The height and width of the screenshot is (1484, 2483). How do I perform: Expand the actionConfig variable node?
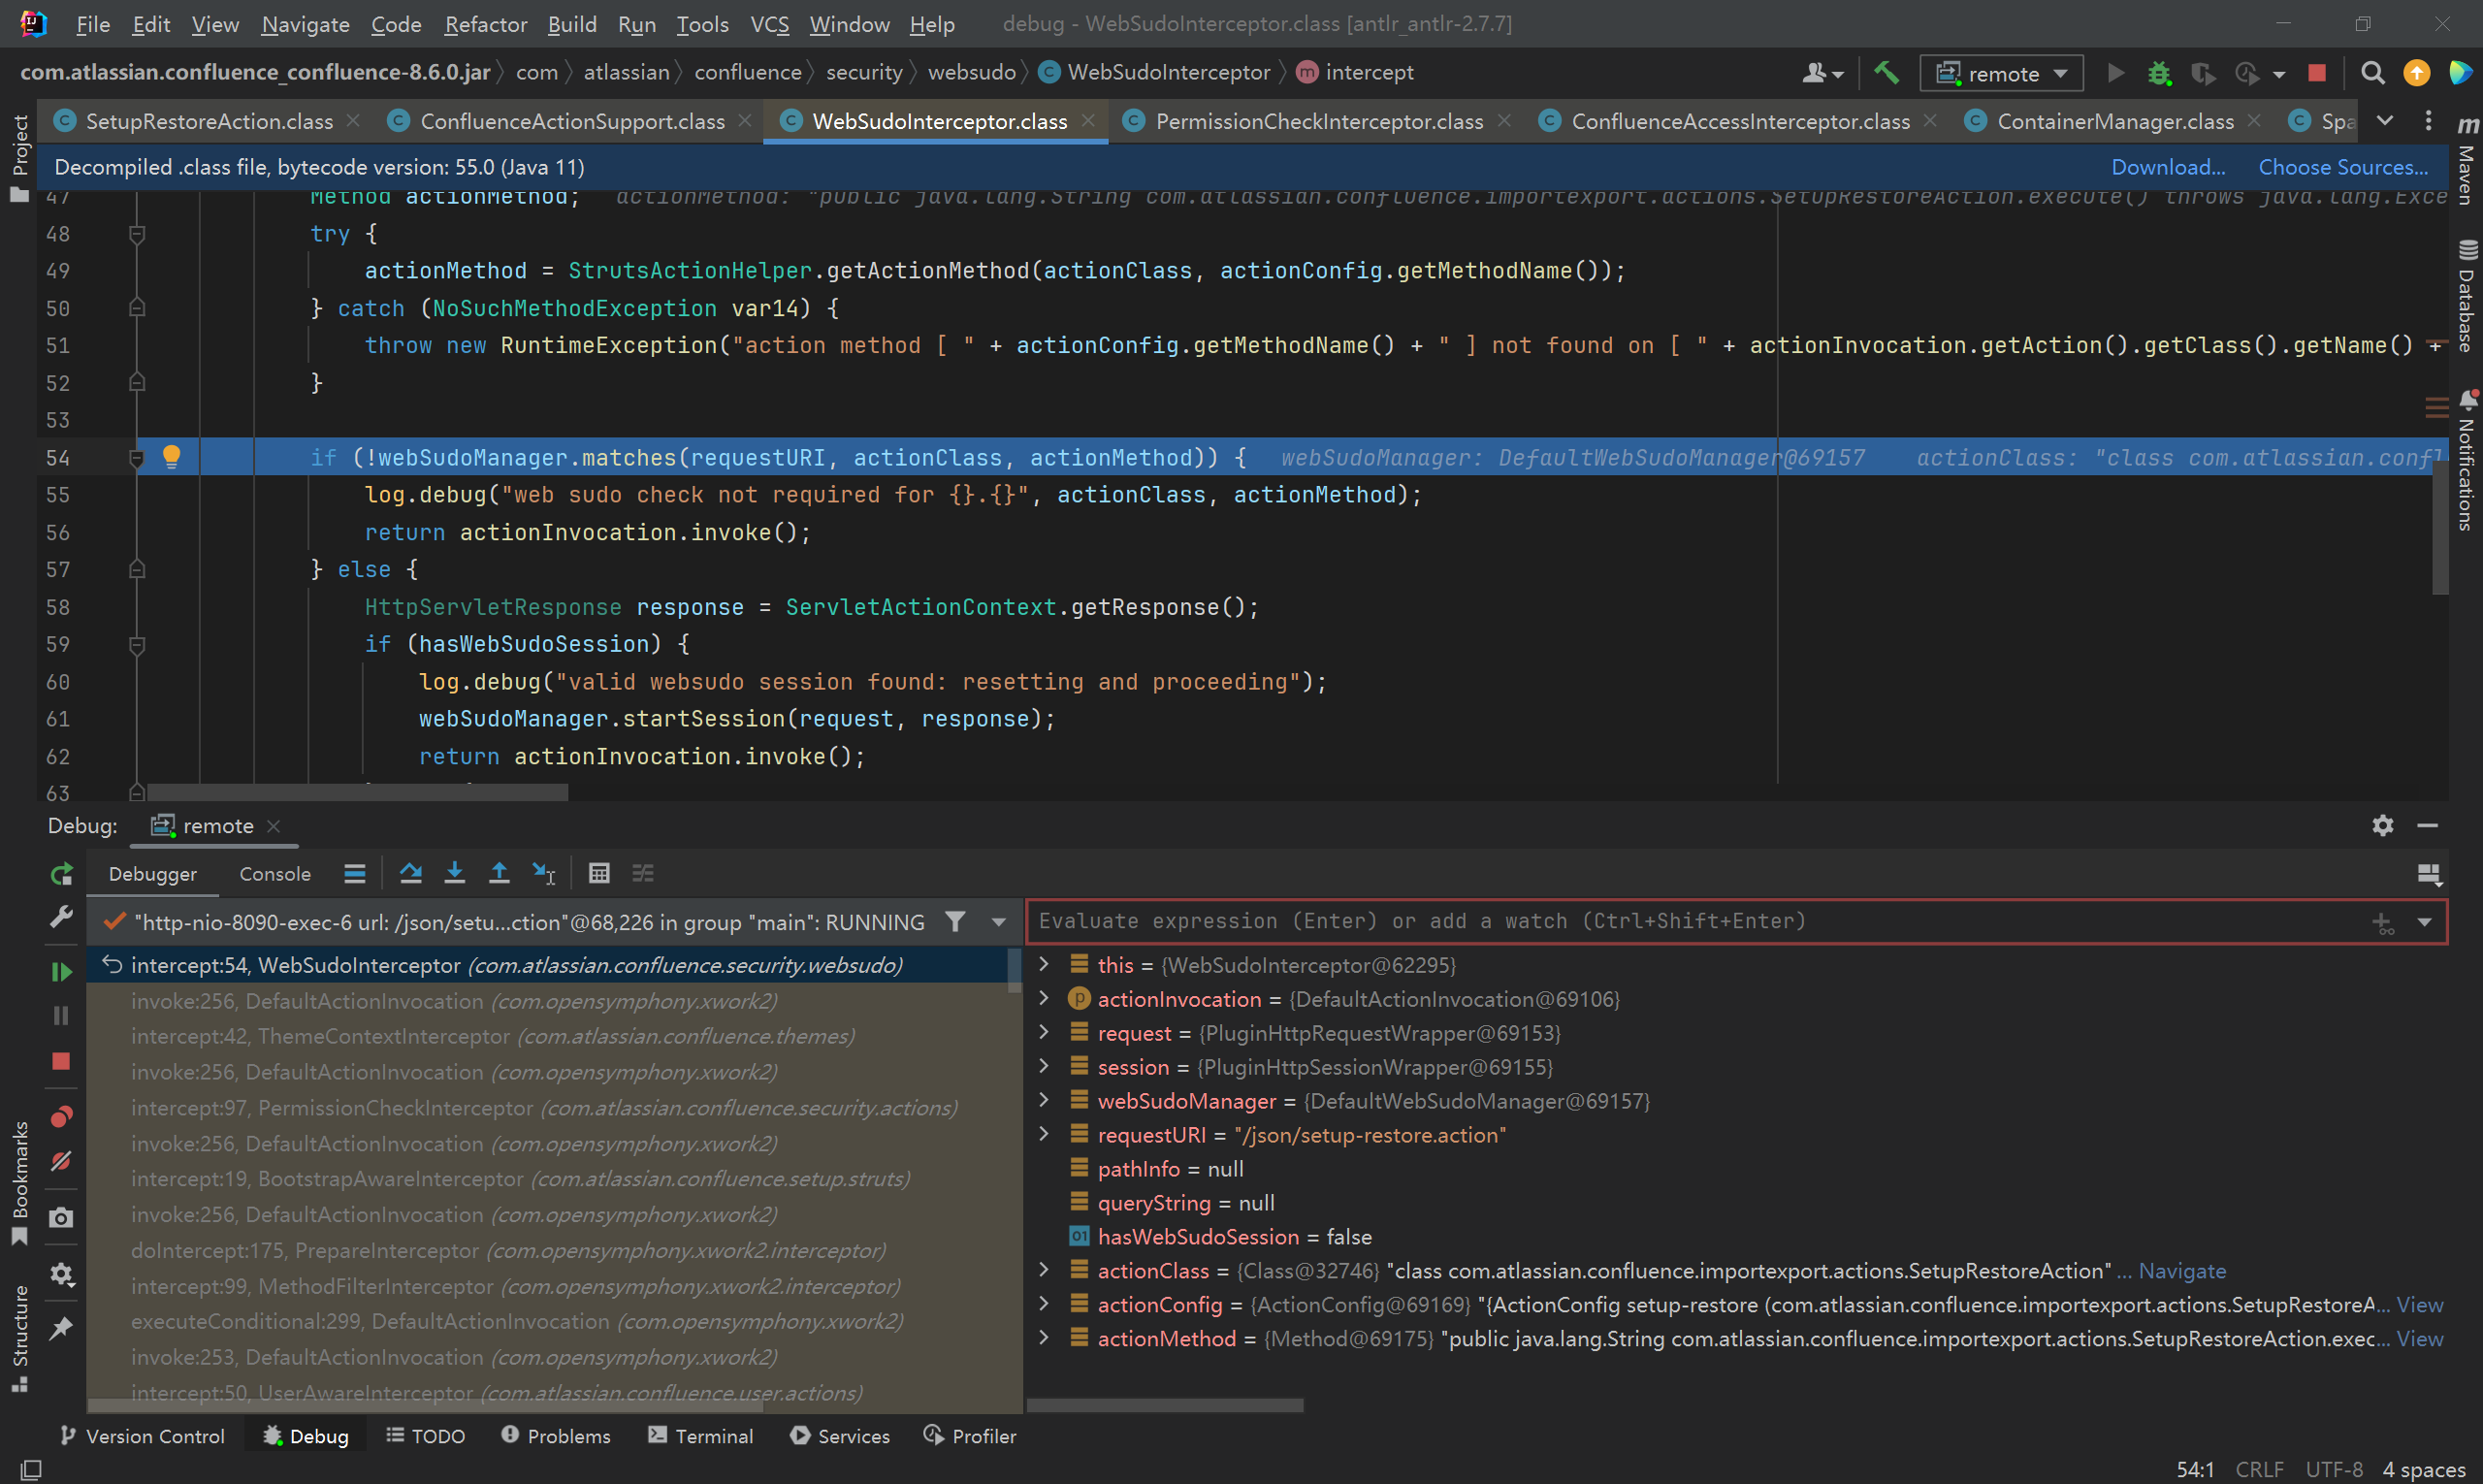pyautogui.click(x=1043, y=1304)
